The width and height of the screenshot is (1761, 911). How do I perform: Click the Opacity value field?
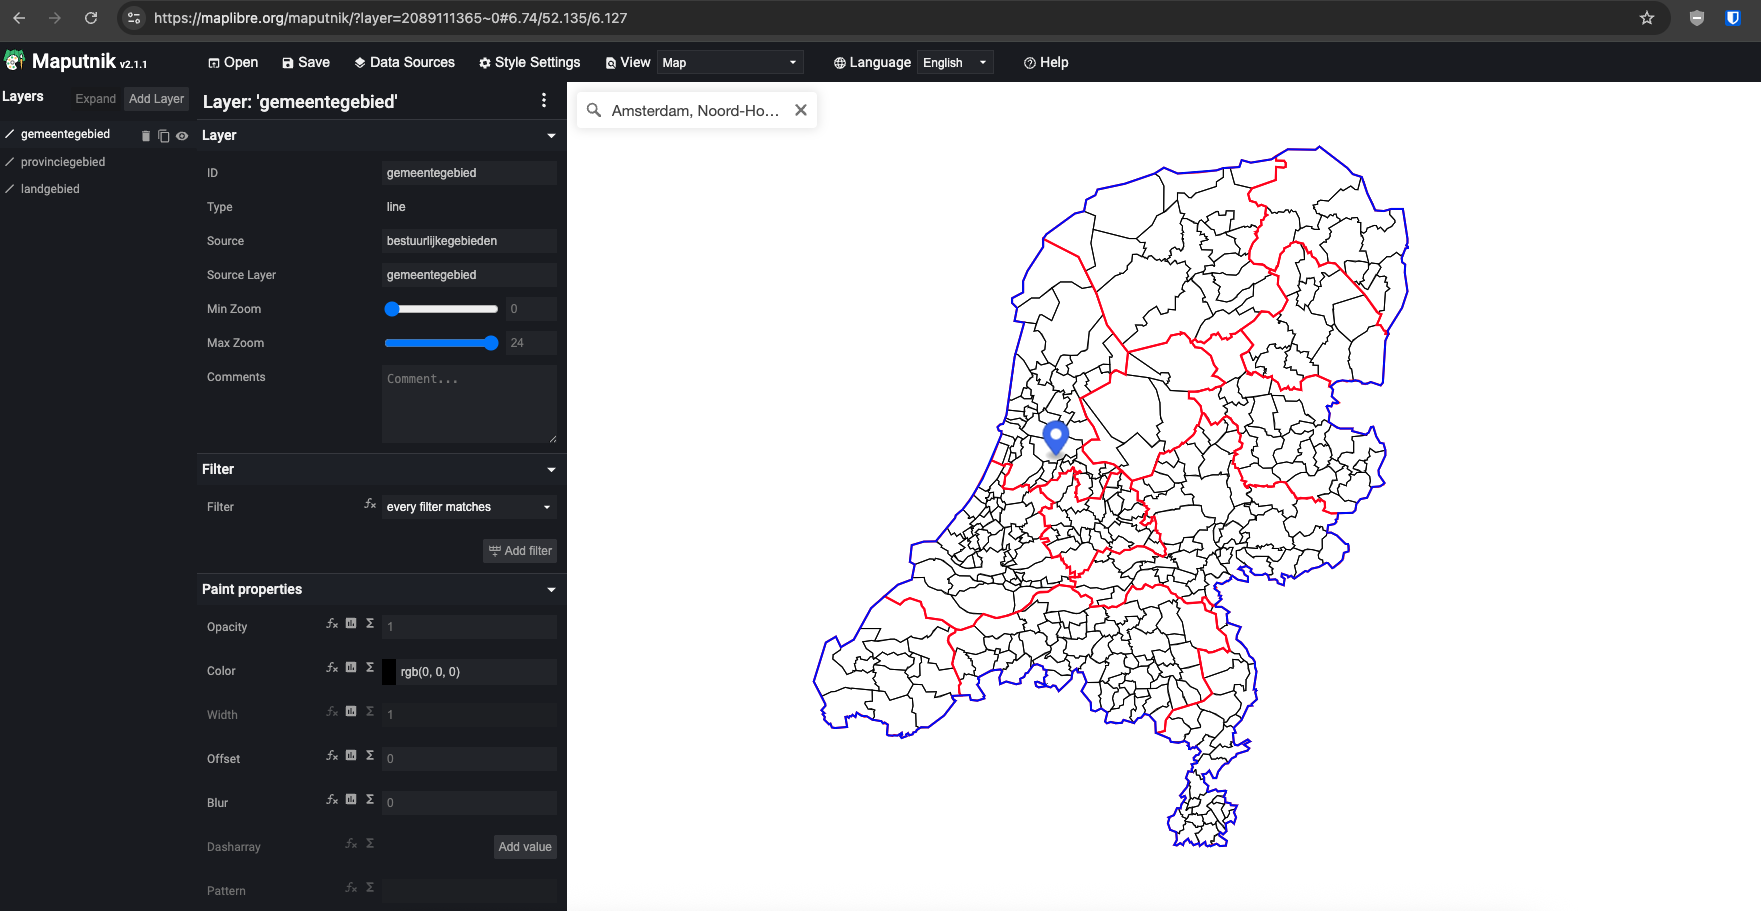click(x=469, y=627)
